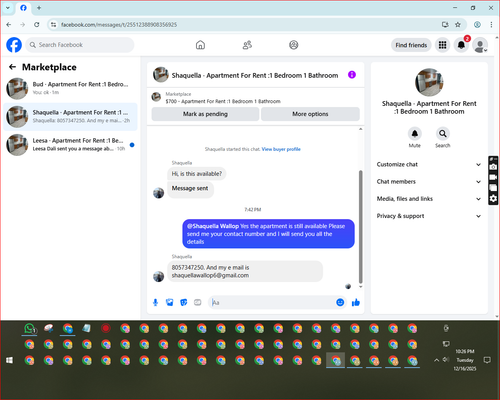Click the "Hi, is this available?" message
This screenshot has height=400, width=500.
pos(197,174)
